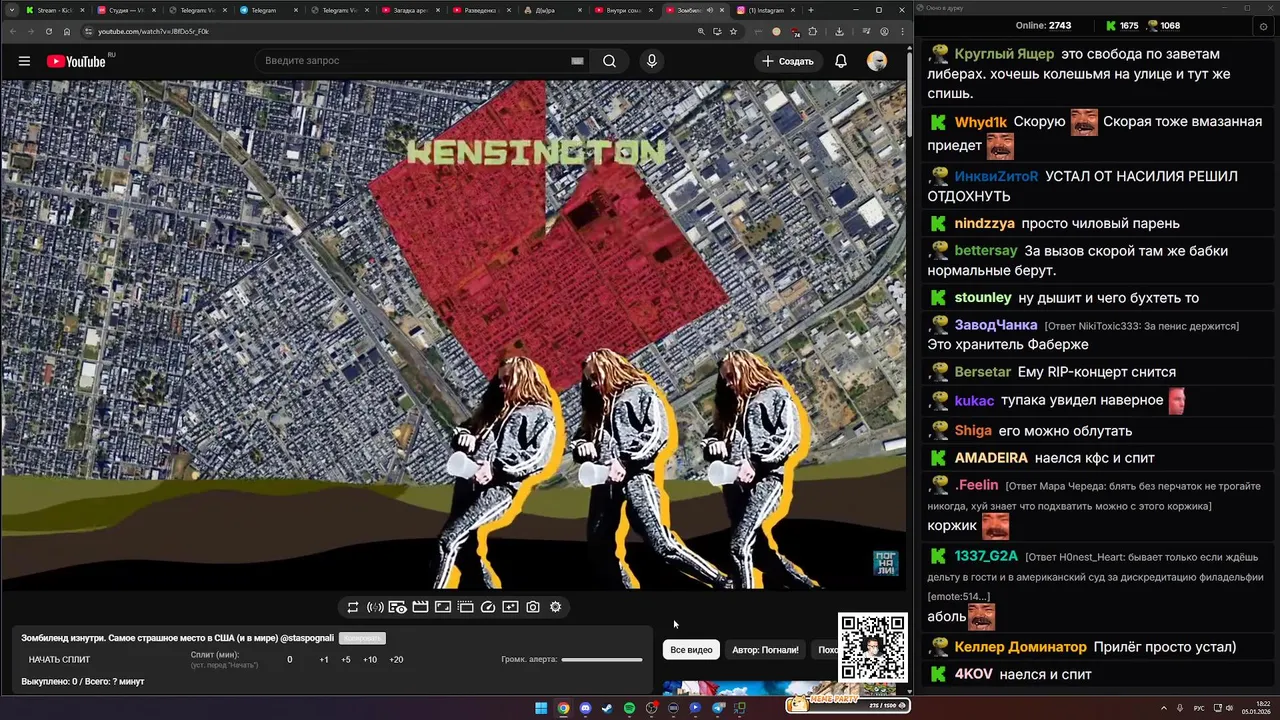Add +5 minutes to split

[346, 660]
